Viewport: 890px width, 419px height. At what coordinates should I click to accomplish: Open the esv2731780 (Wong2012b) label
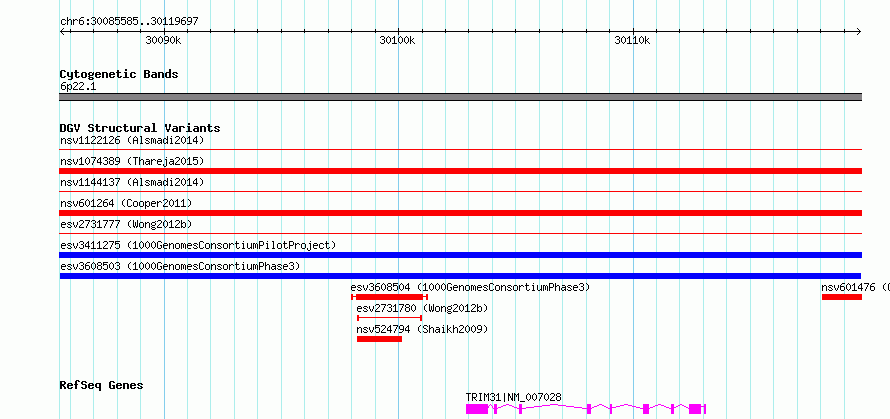click(x=422, y=308)
